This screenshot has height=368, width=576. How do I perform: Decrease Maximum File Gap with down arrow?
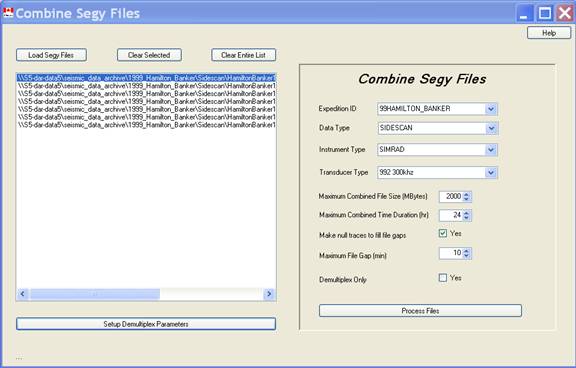[x=467, y=256]
